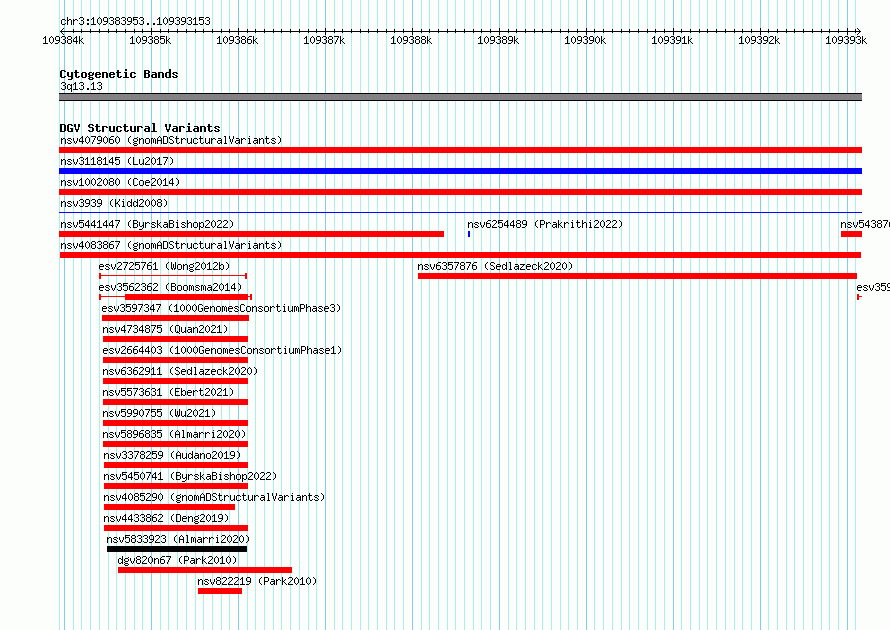Click the 109386k ruler position label
Viewport: 890px width, 630px height.
point(237,40)
